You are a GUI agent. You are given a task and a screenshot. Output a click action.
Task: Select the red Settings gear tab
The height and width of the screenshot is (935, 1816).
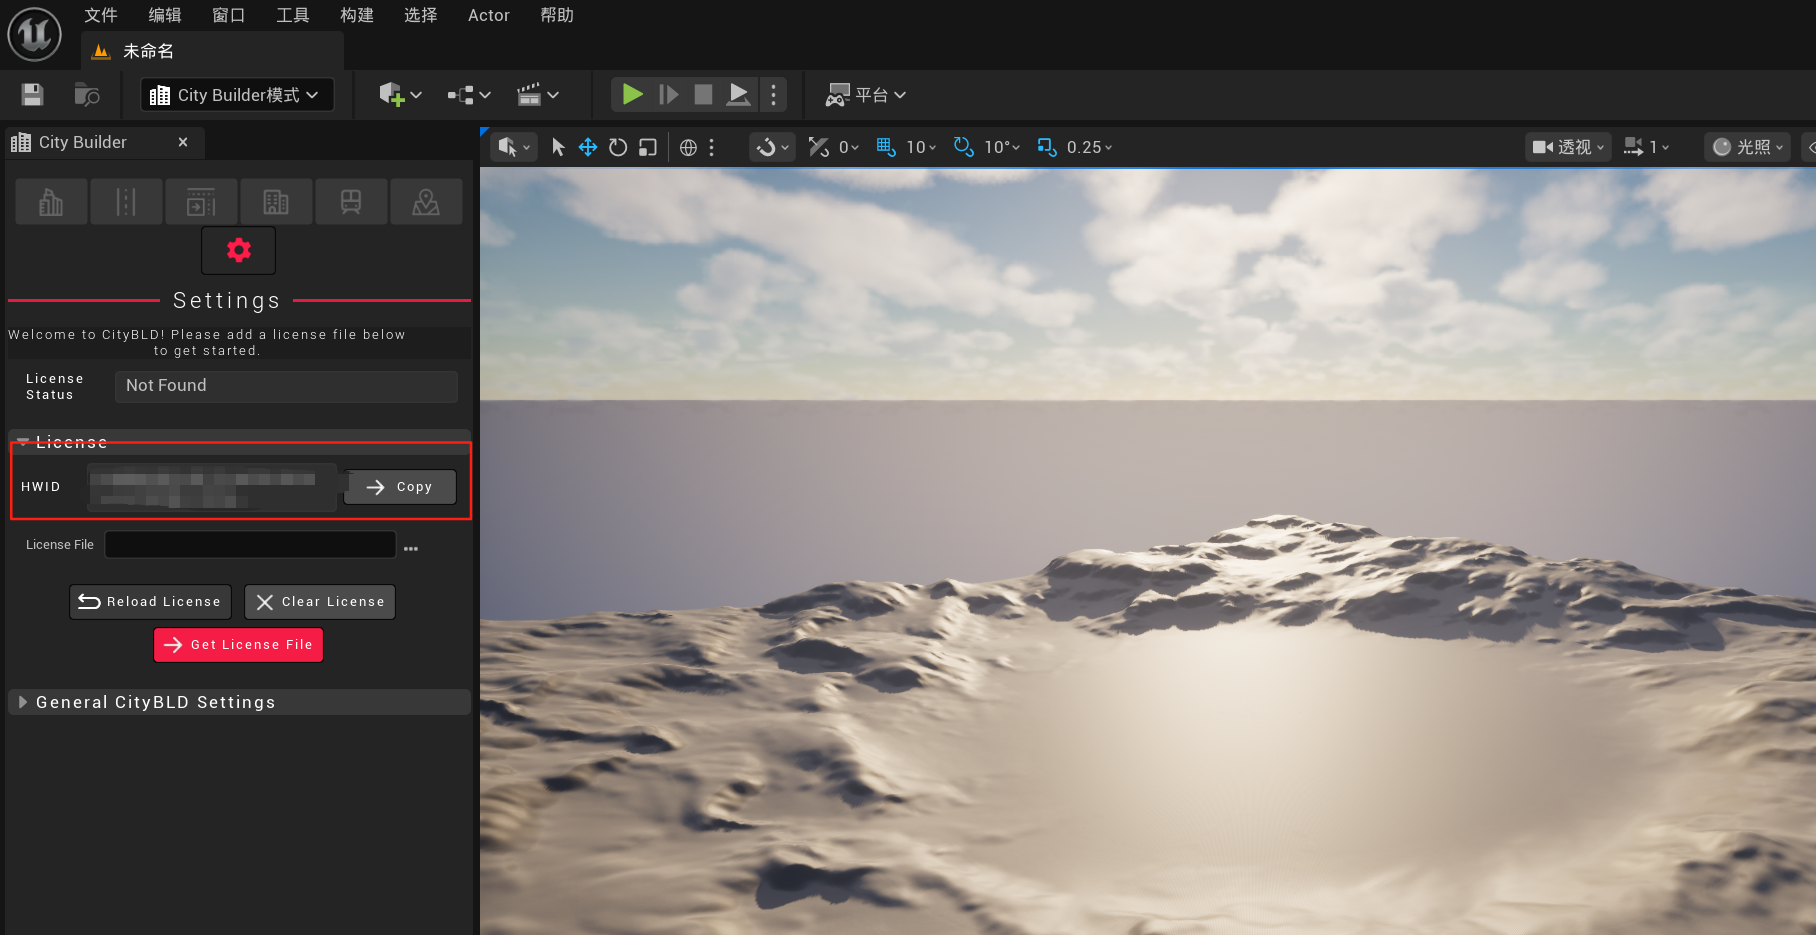pyautogui.click(x=238, y=250)
